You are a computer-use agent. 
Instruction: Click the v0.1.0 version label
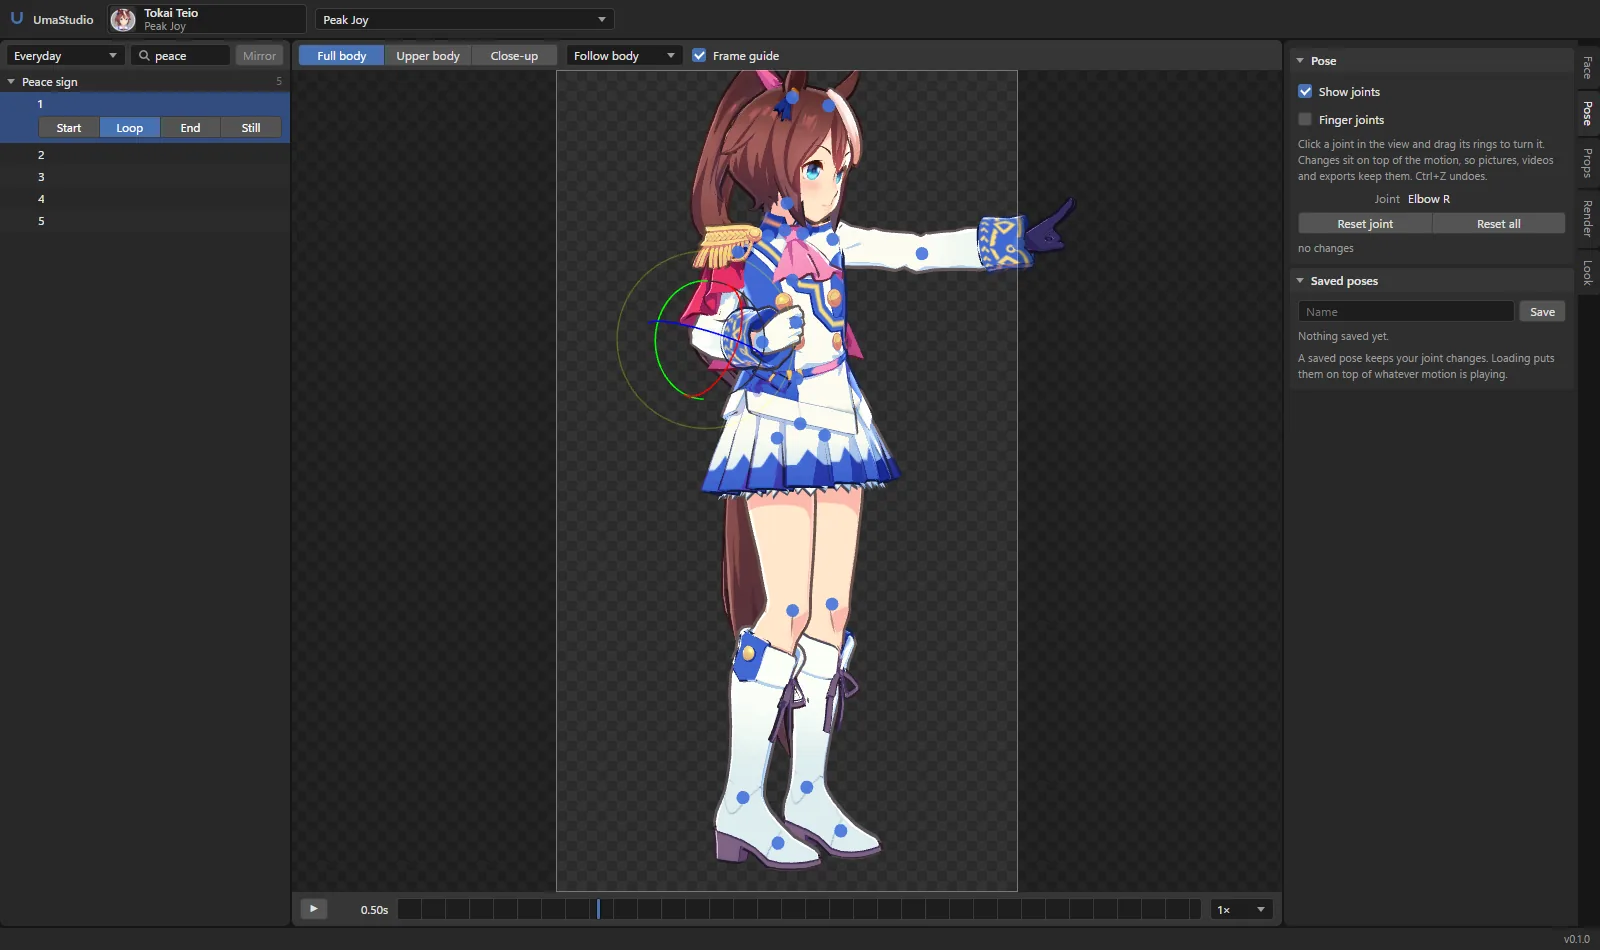coord(1577,939)
